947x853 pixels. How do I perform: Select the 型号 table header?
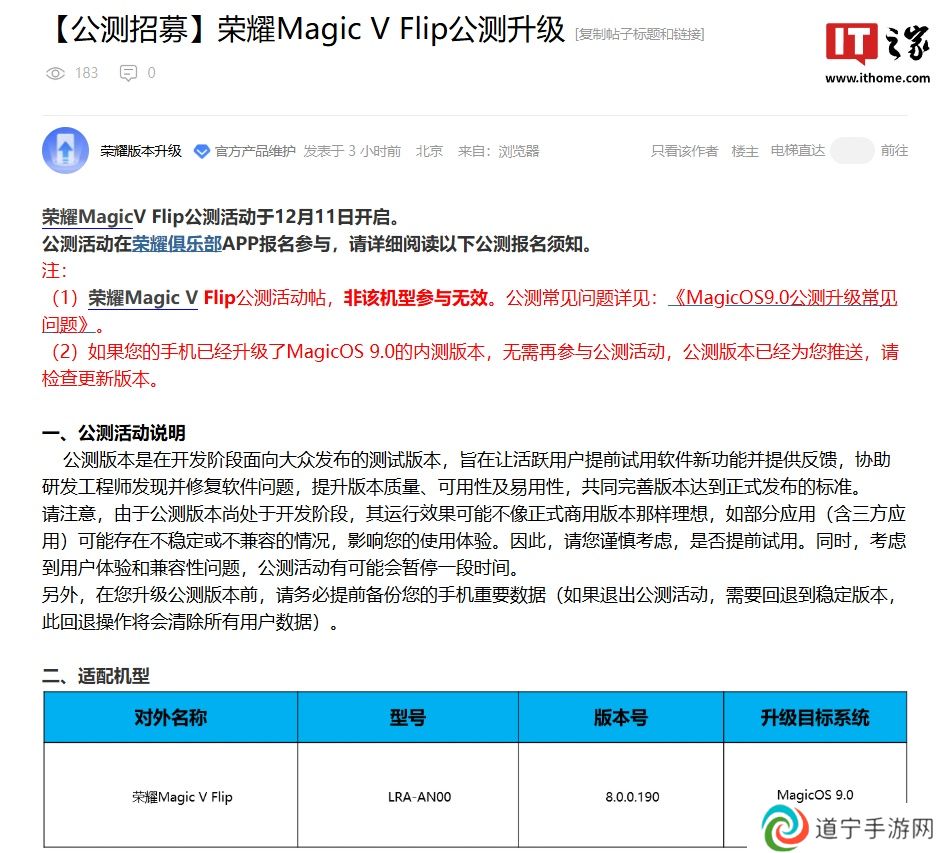point(408,717)
